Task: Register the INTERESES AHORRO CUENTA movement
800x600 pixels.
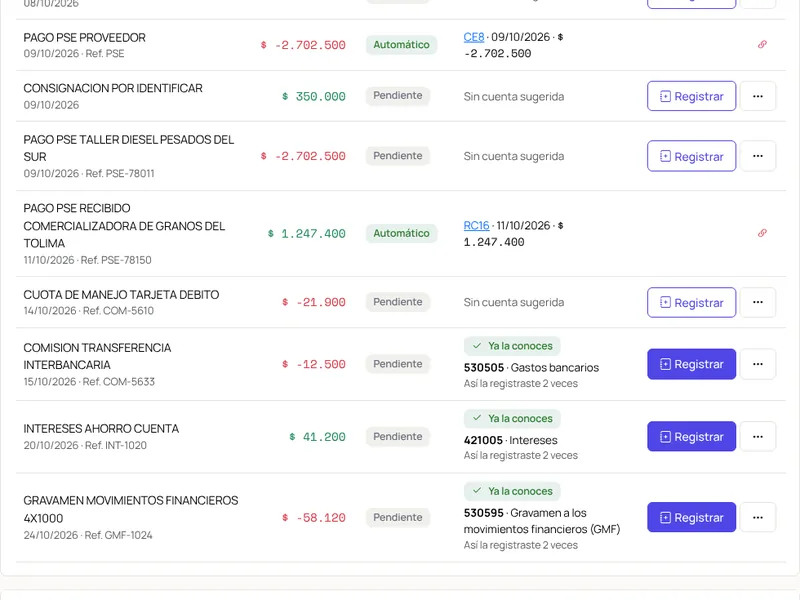Action: click(x=691, y=437)
